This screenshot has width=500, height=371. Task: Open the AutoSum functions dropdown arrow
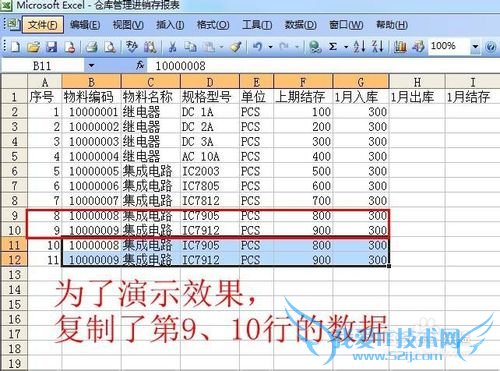[346, 47]
